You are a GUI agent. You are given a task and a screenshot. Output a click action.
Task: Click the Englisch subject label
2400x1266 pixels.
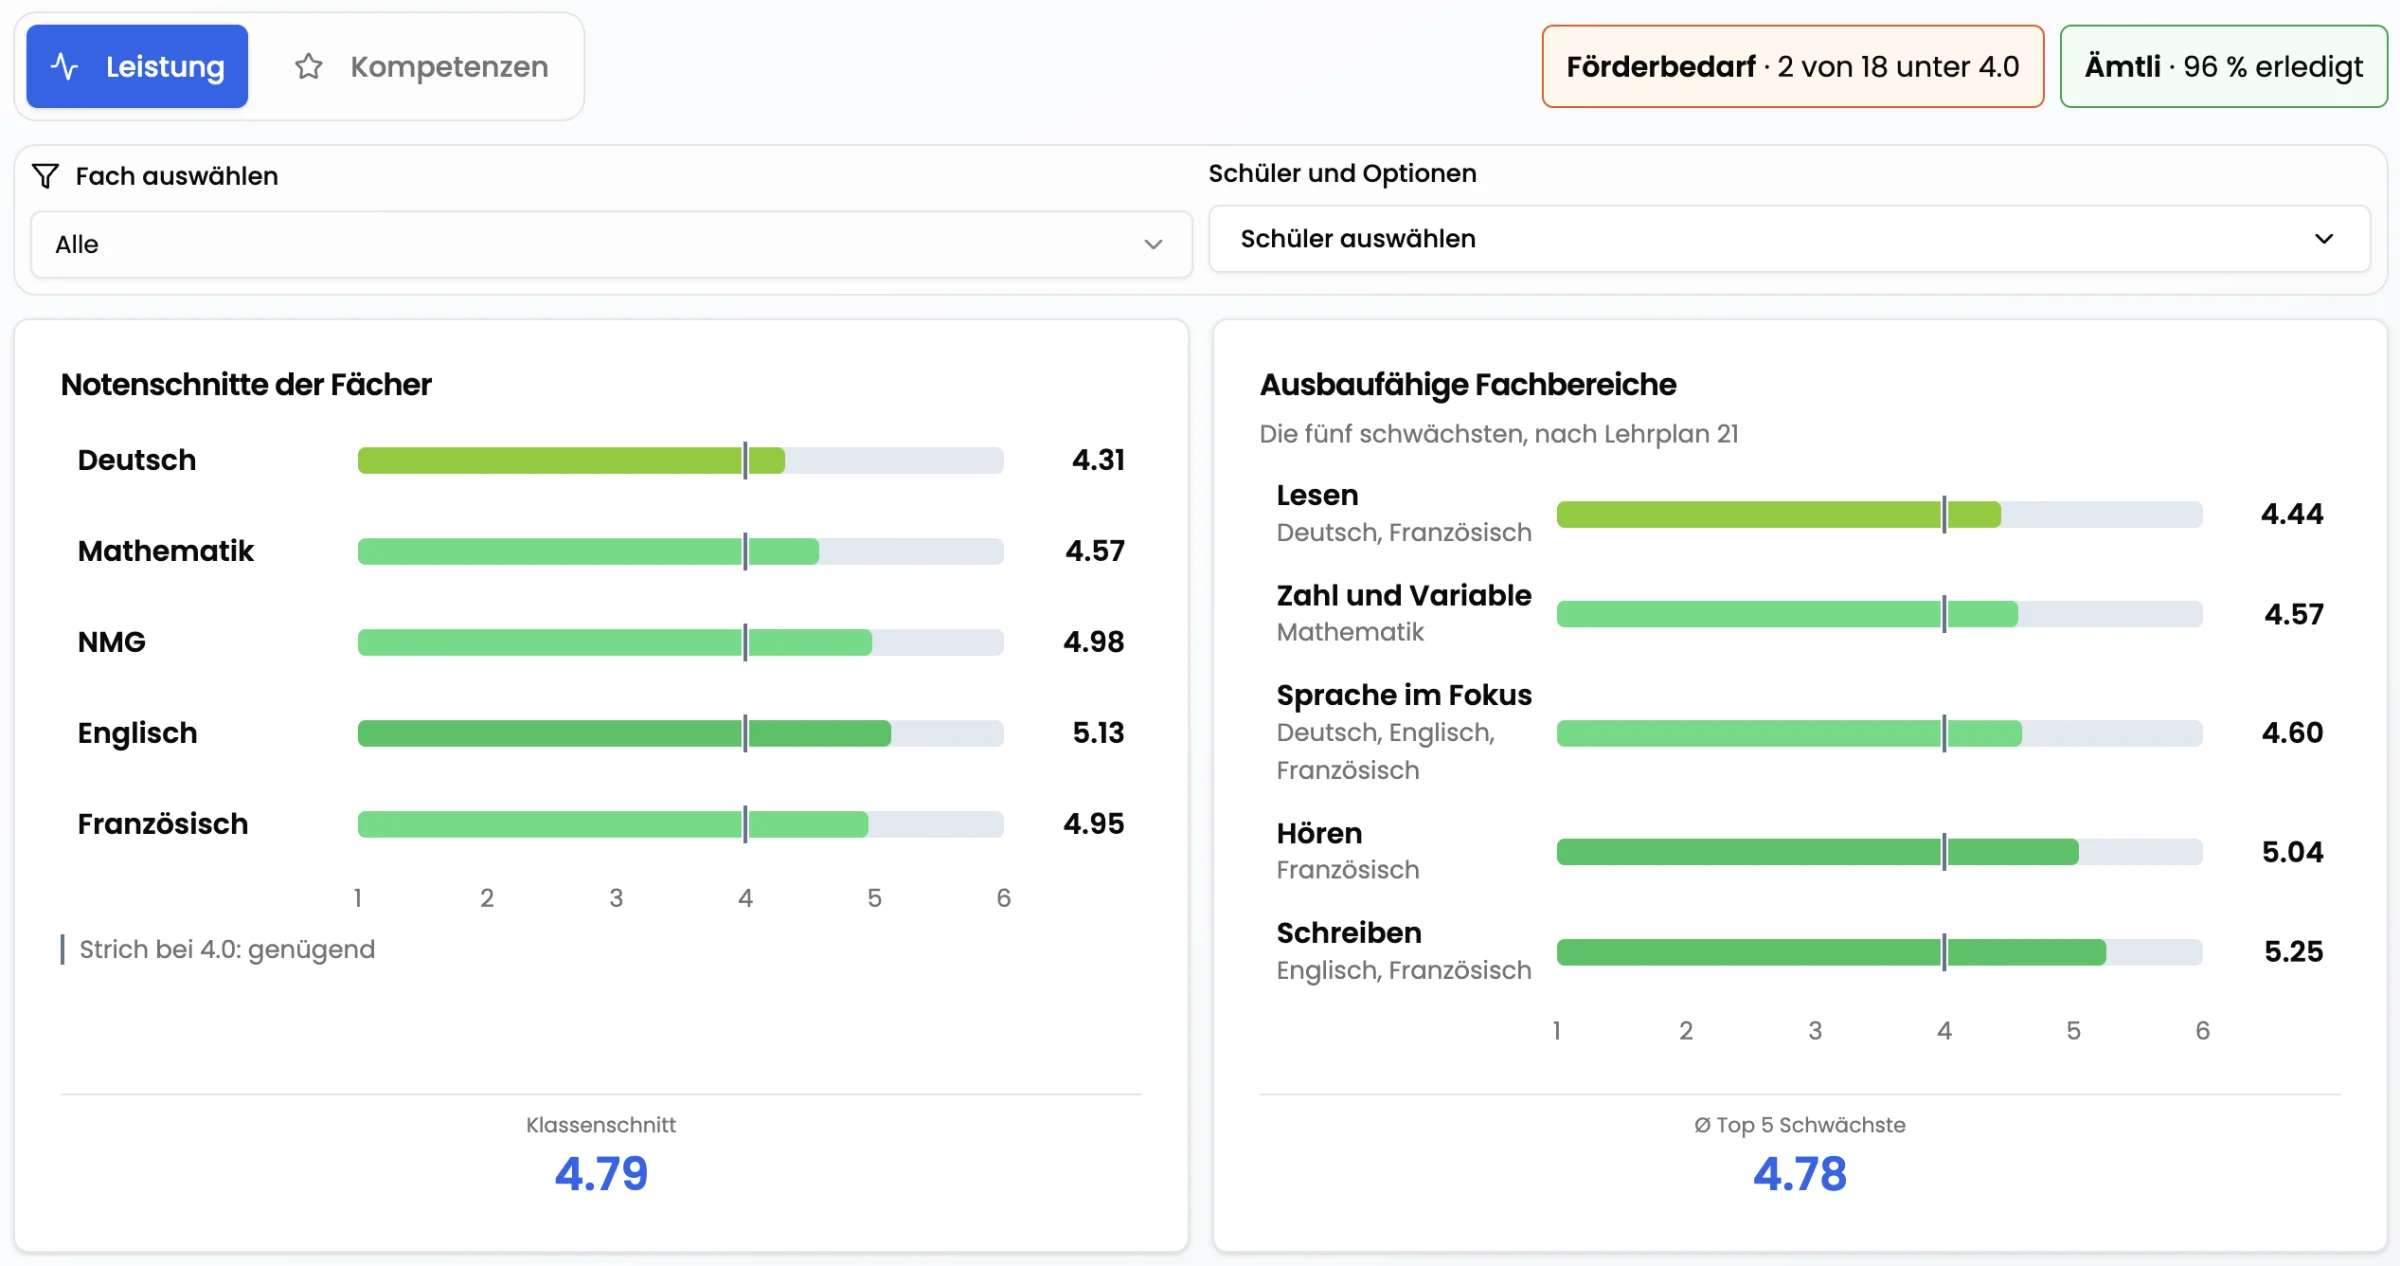point(138,733)
